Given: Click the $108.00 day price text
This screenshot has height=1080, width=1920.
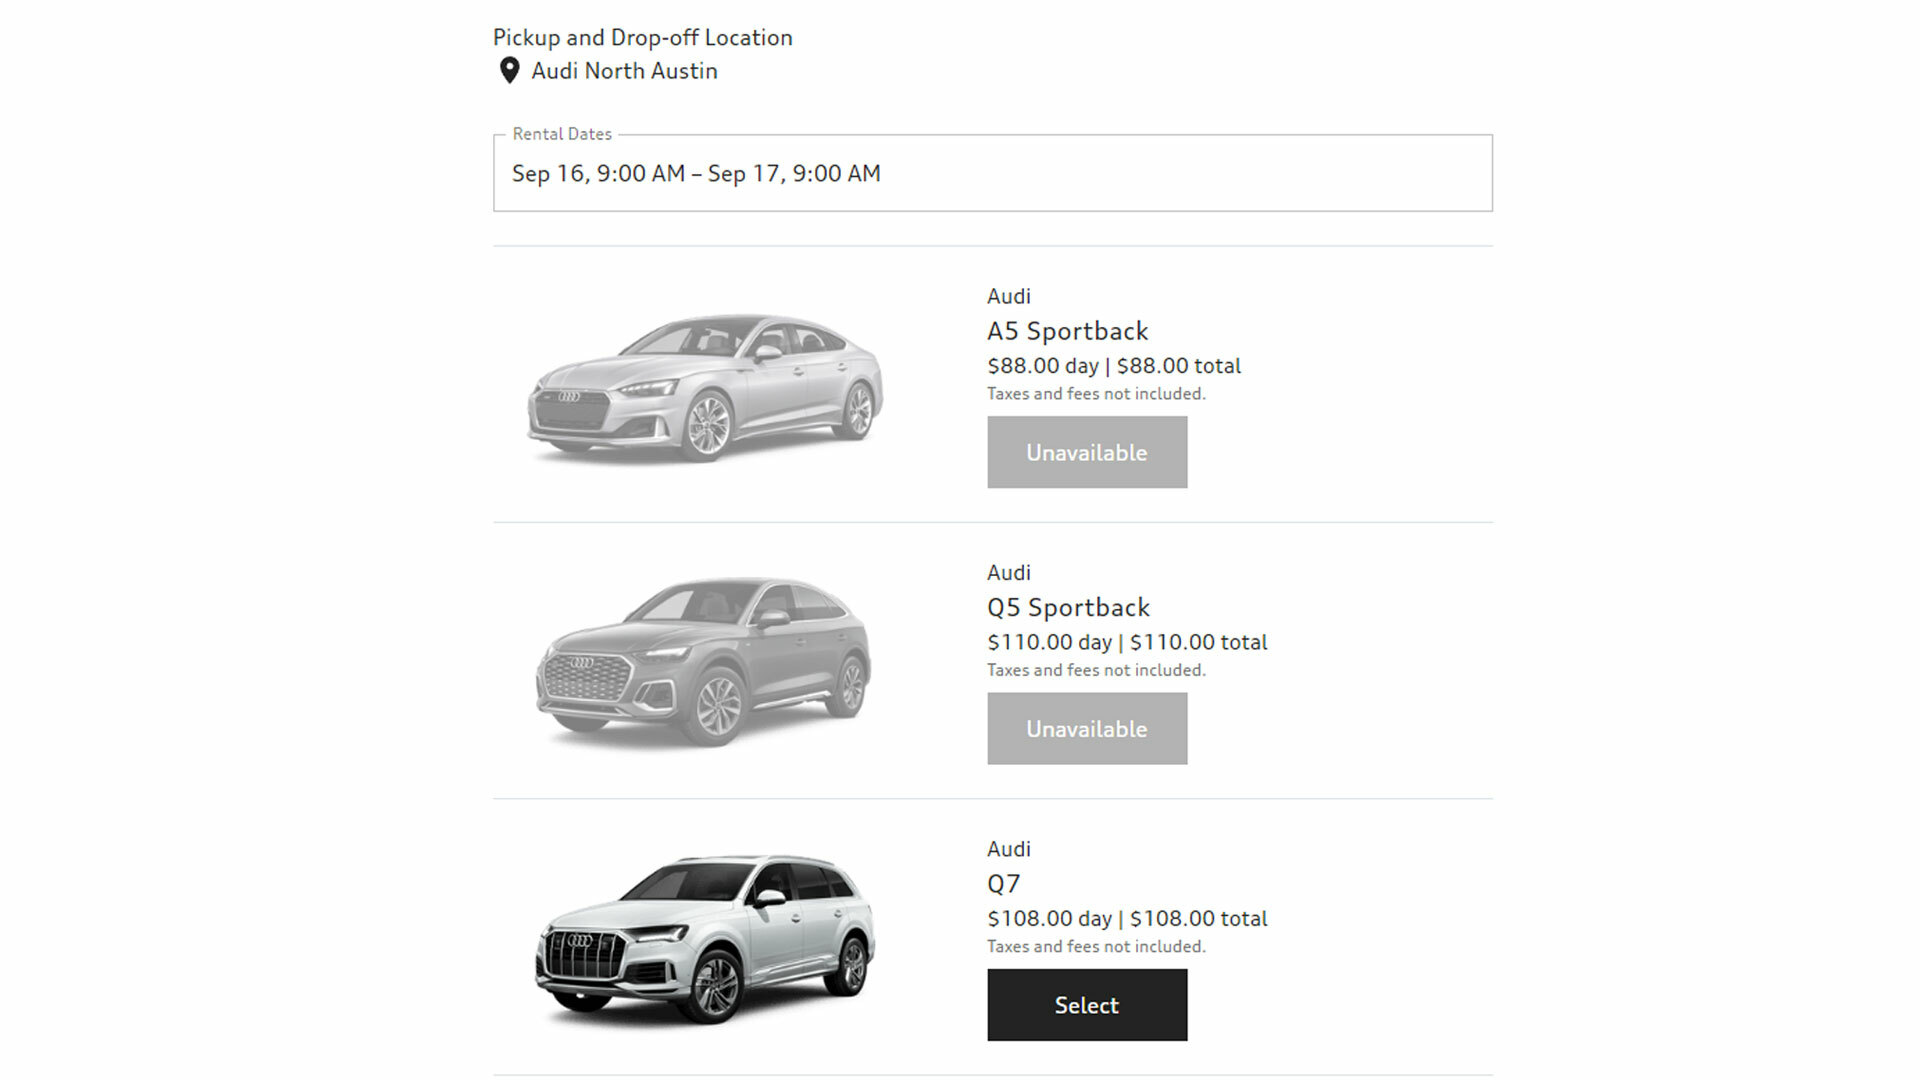Looking at the screenshot, I should (x=1049, y=919).
